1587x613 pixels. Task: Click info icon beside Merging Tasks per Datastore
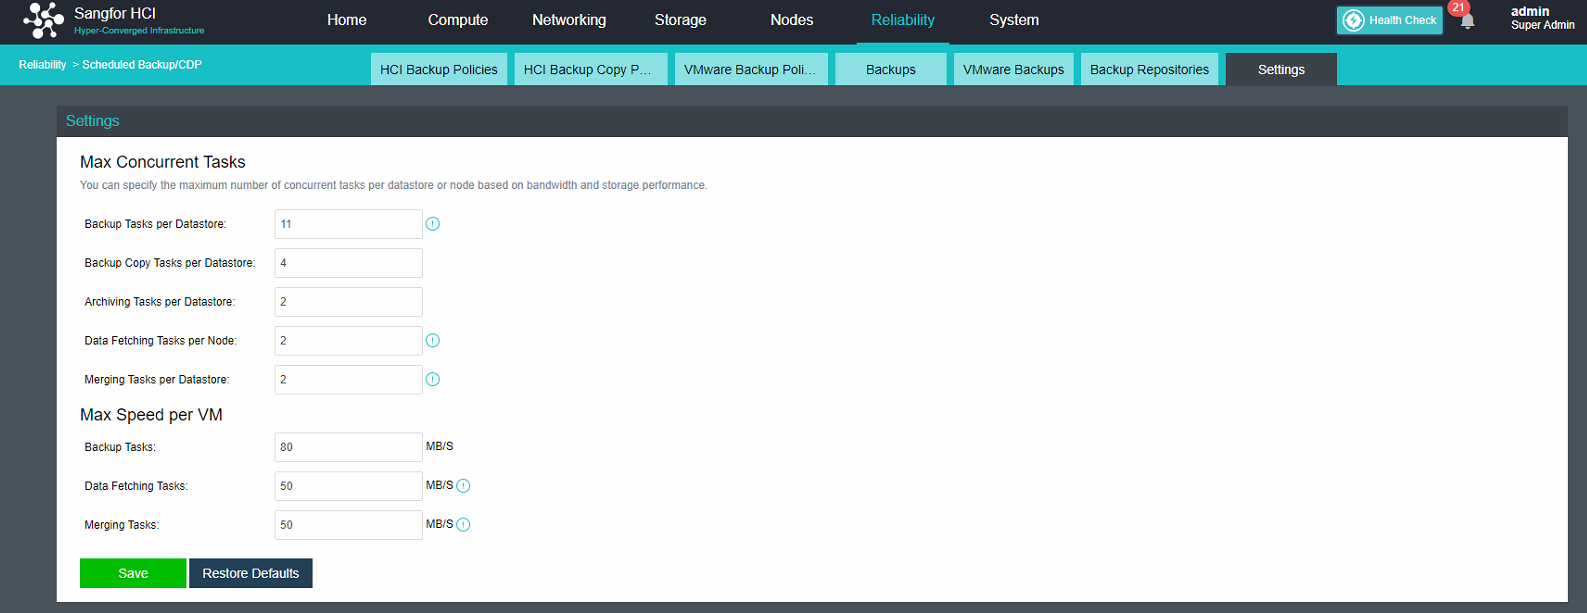coord(433,380)
